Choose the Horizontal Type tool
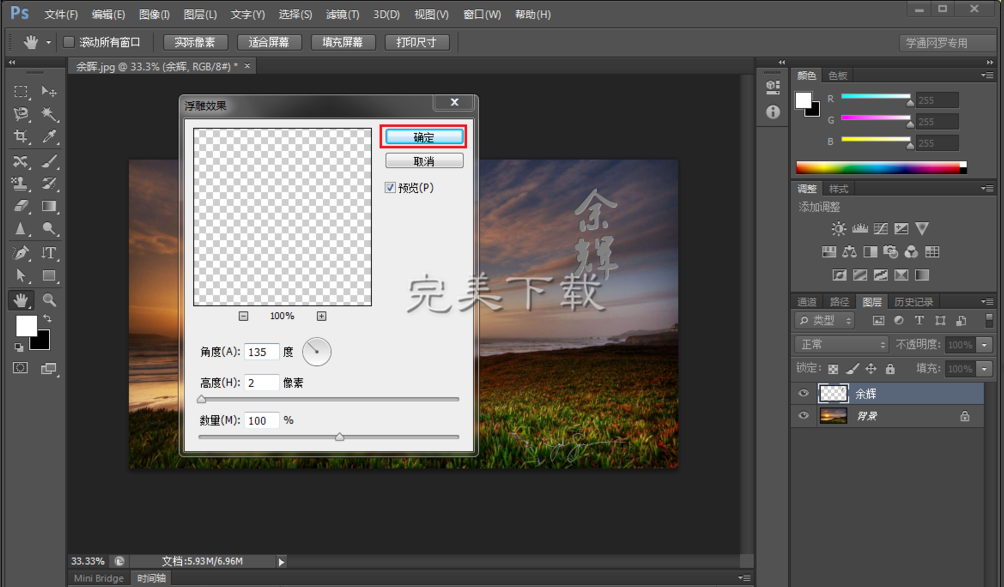Viewport: 1004px width, 587px height. 49,253
